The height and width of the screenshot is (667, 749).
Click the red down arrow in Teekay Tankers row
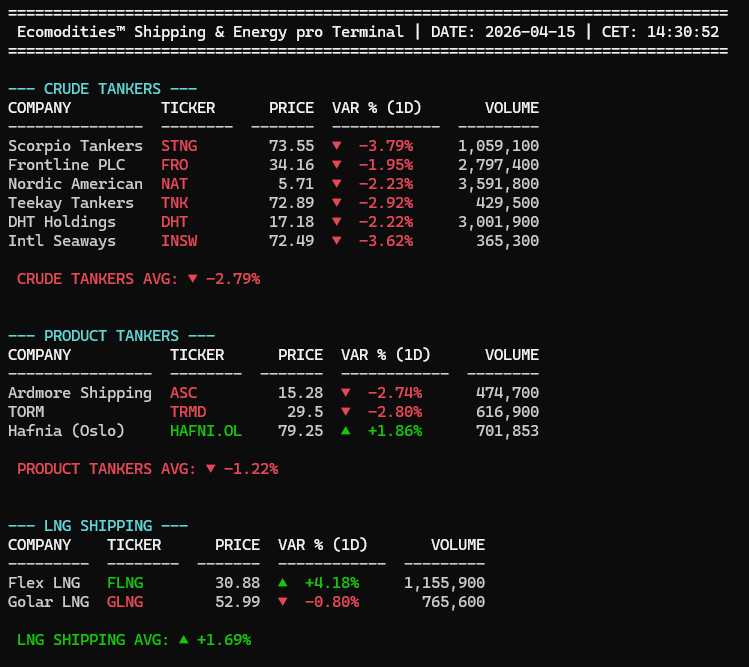click(337, 203)
